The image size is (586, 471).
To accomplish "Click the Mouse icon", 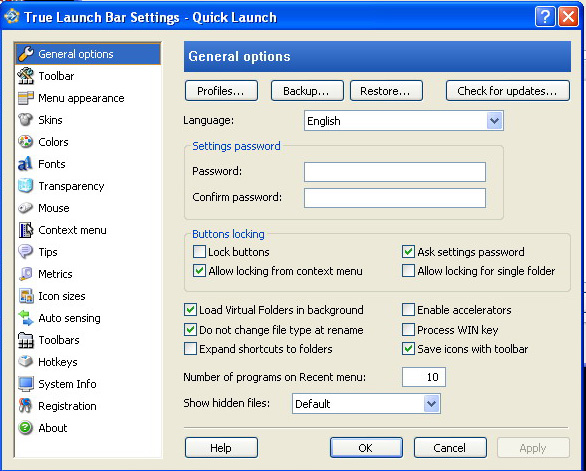I will click(x=26, y=208).
